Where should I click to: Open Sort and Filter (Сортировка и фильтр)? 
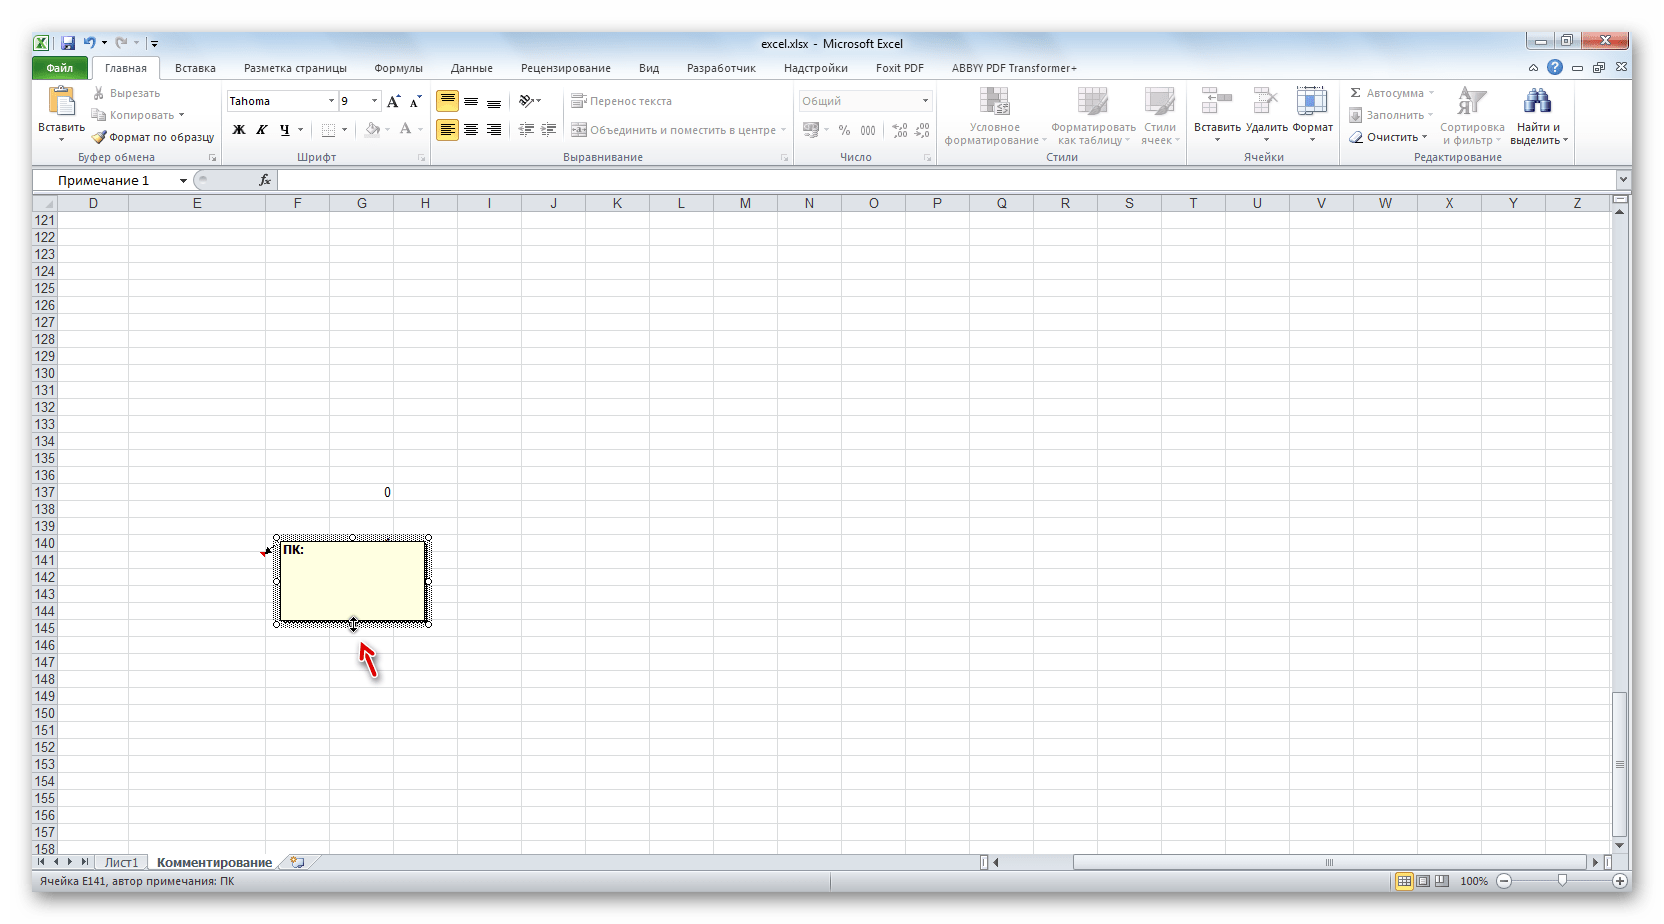click(1472, 116)
